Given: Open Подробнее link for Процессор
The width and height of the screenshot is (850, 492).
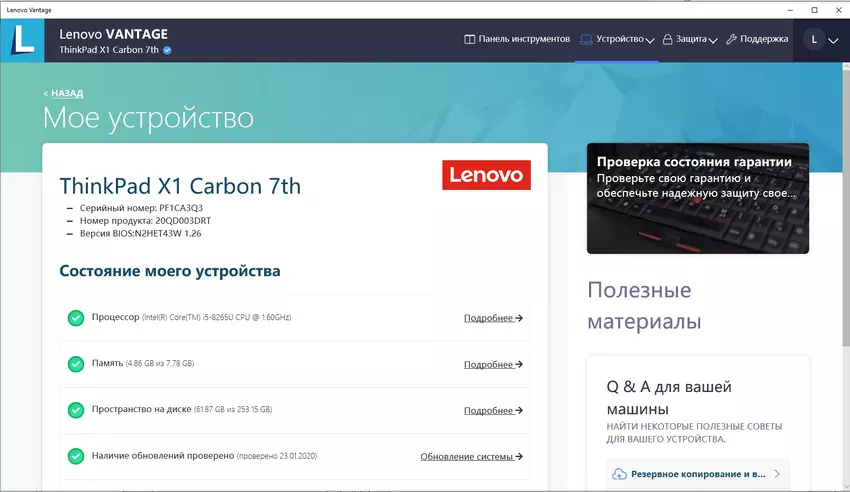Looking at the screenshot, I should (x=493, y=318).
